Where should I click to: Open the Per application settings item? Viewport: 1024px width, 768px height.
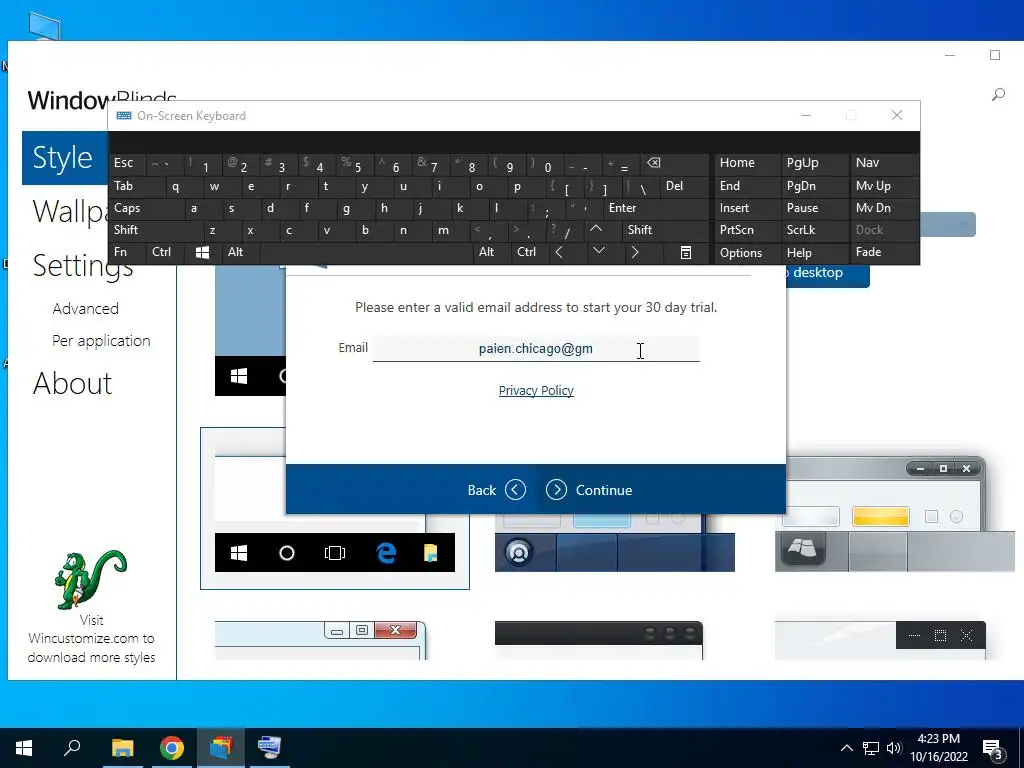pos(101,341)
